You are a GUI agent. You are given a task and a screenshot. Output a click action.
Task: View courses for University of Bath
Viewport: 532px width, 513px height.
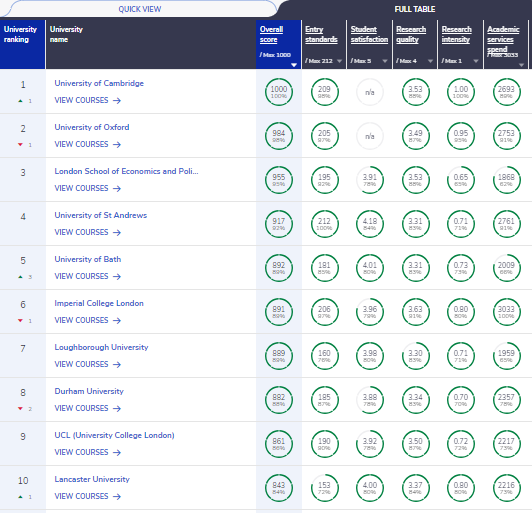88,277
